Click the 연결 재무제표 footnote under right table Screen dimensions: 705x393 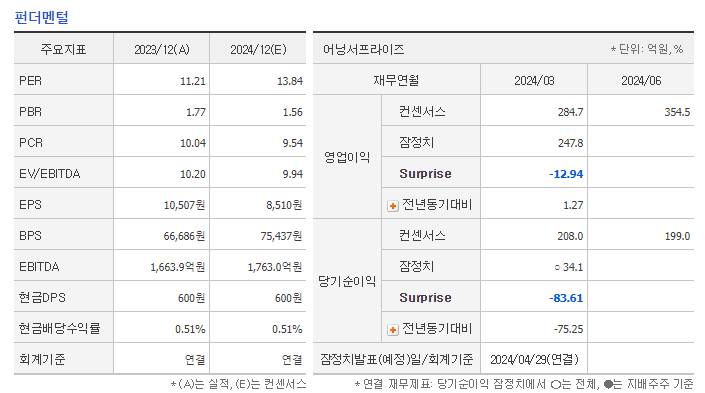pos(524,384)
